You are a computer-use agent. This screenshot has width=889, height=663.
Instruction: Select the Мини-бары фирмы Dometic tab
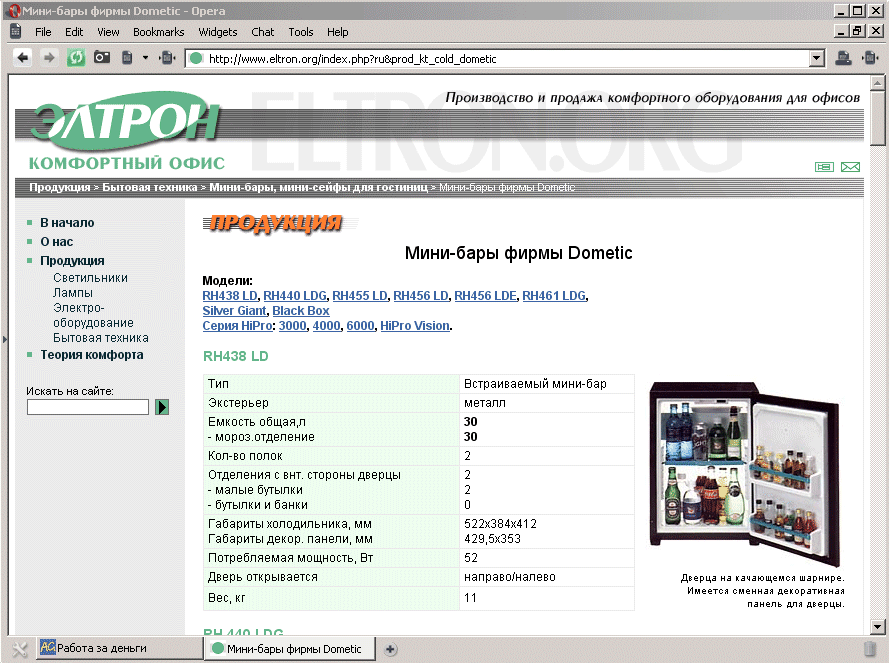(x=289, y=648)
